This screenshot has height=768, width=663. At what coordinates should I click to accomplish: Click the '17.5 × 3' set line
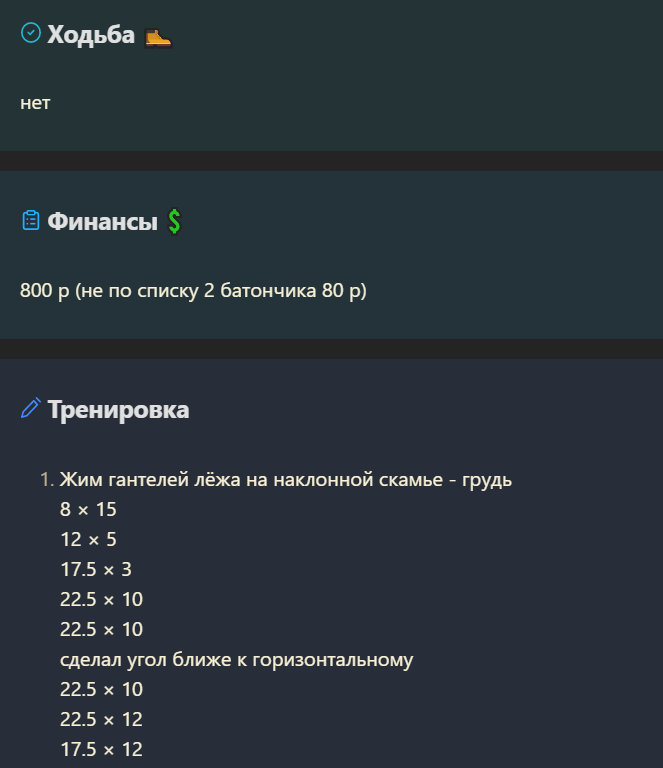[96, 570]
